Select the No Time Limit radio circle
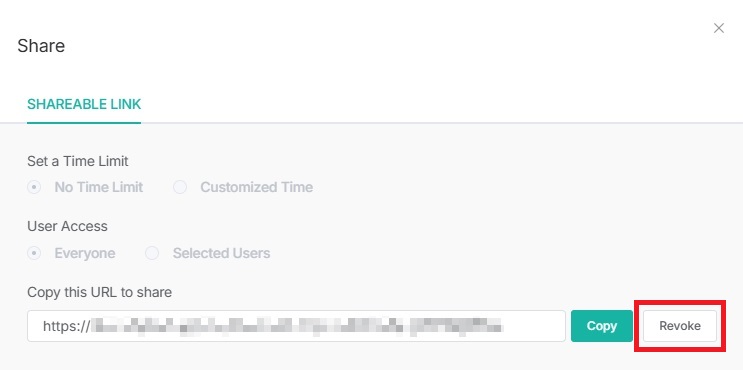 pos(34,187)
